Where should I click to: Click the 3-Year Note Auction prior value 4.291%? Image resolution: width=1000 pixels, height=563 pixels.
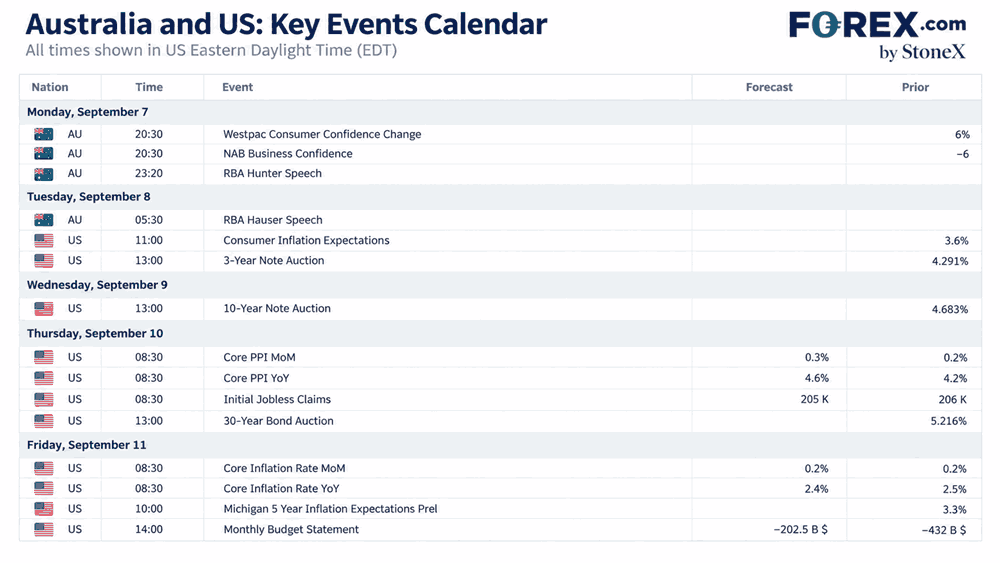pyautogui.click(x=950, y=261)
